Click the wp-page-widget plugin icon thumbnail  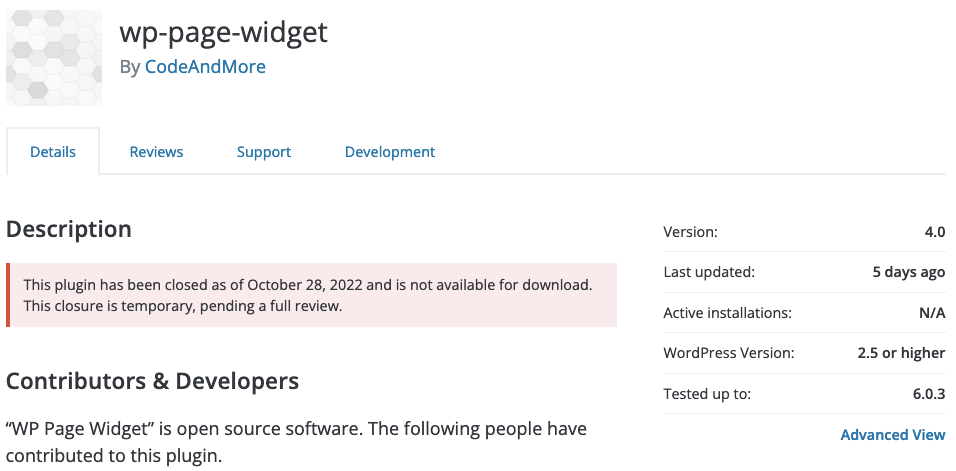[x=54, y=57]
